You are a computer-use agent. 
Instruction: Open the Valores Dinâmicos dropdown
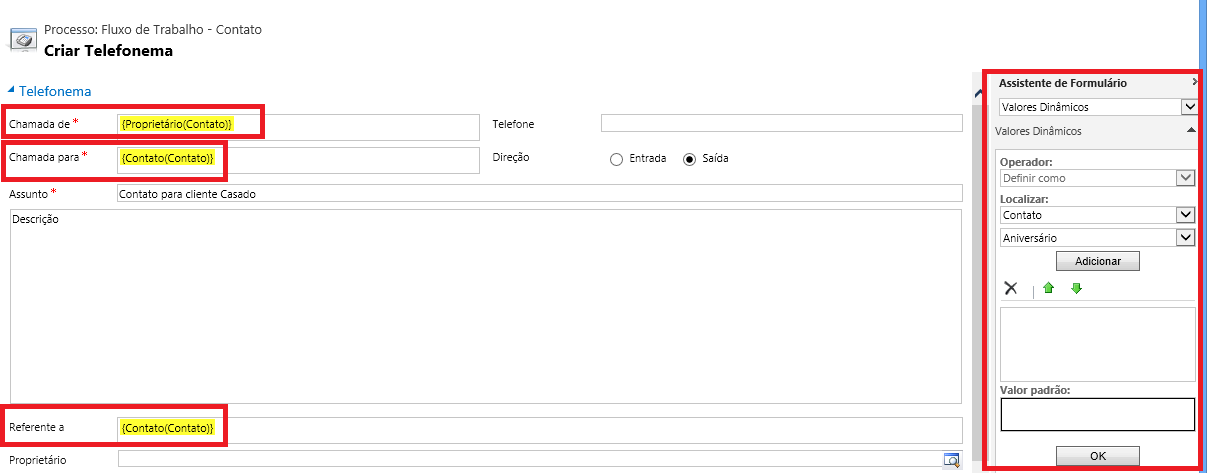click(x=1189, y=107)
